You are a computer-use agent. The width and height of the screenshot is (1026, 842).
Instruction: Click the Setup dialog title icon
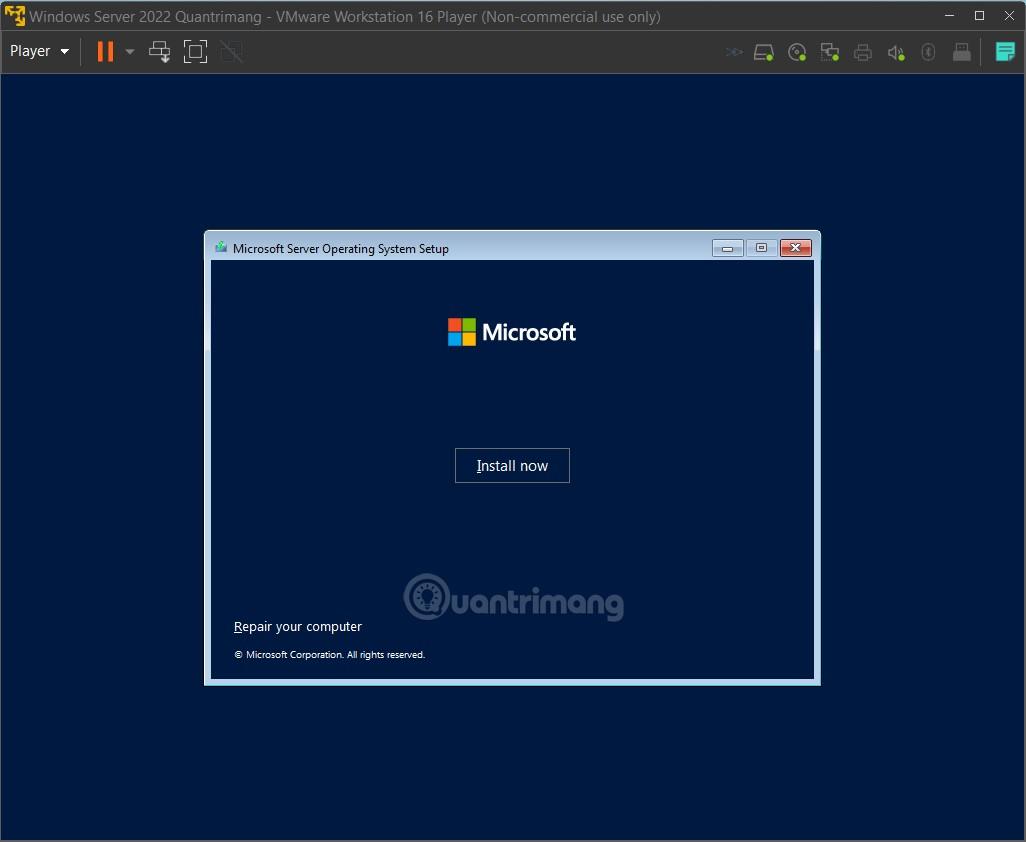click(221, 247)
